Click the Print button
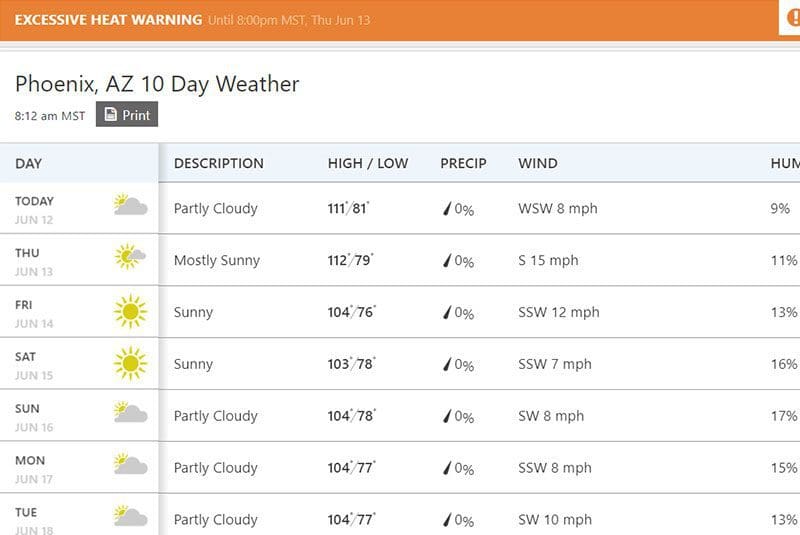 coord(127,114)
